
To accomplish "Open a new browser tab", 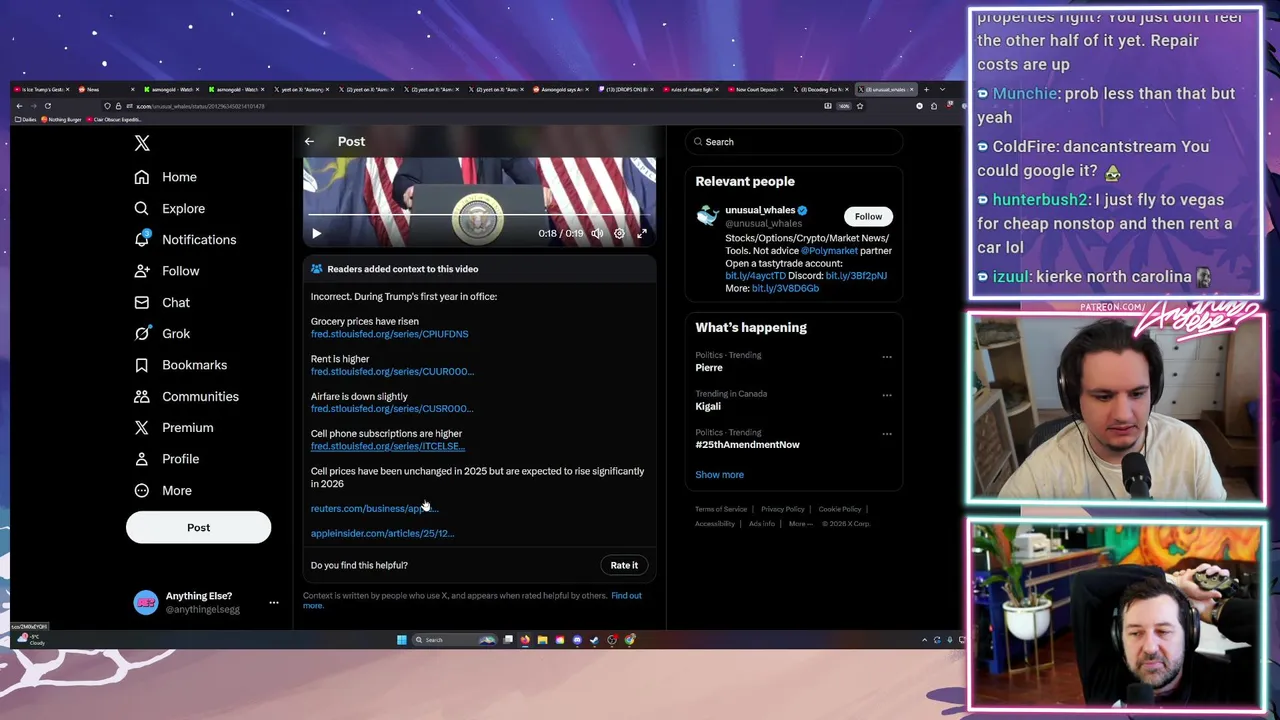I will coord(926,89).
